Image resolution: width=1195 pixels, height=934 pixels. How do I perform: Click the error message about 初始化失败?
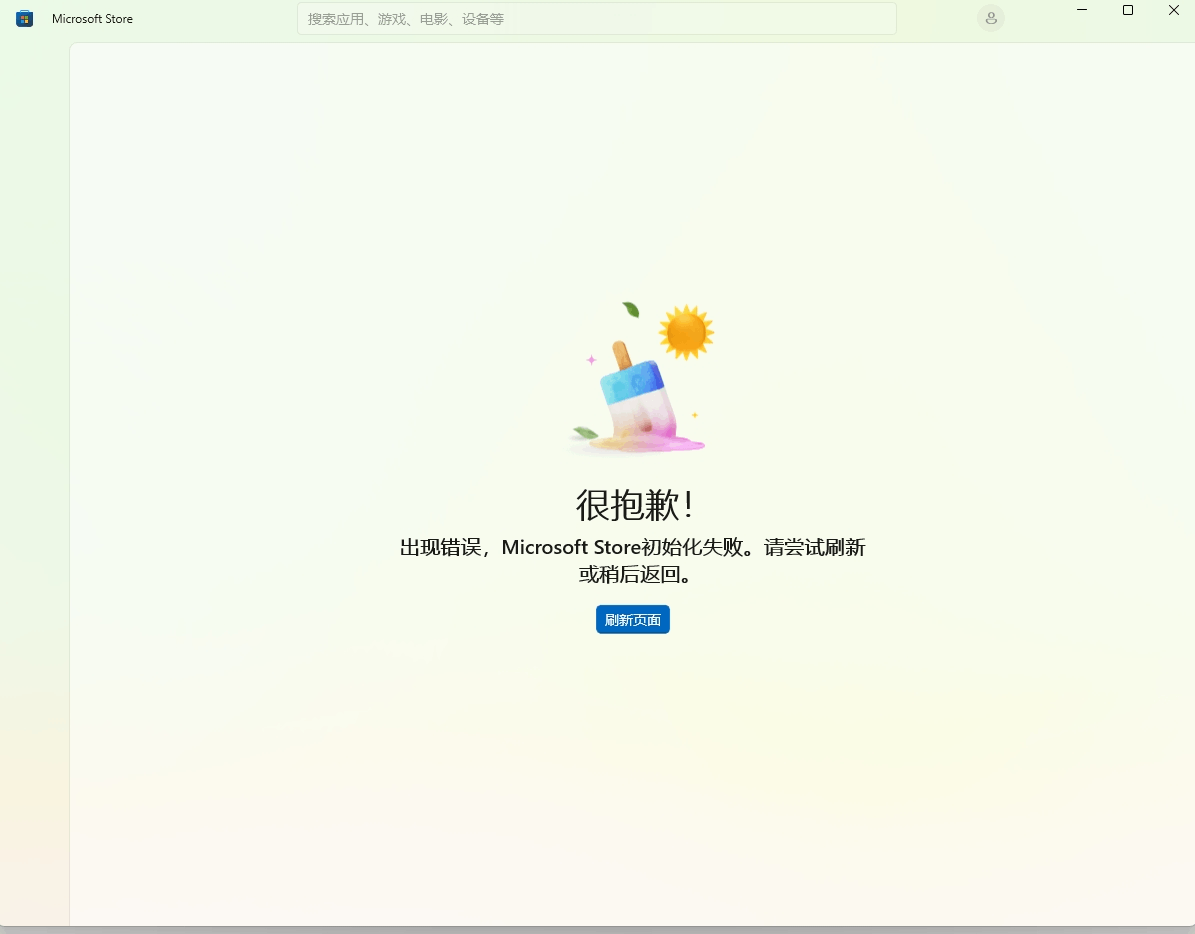633,560
